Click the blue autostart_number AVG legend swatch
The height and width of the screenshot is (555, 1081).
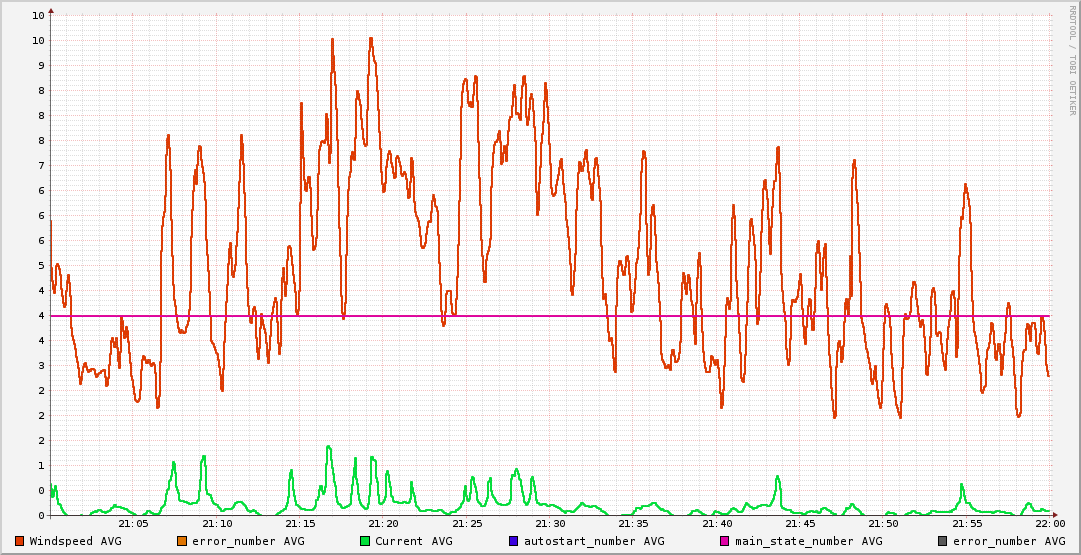[x=513, y=541]
